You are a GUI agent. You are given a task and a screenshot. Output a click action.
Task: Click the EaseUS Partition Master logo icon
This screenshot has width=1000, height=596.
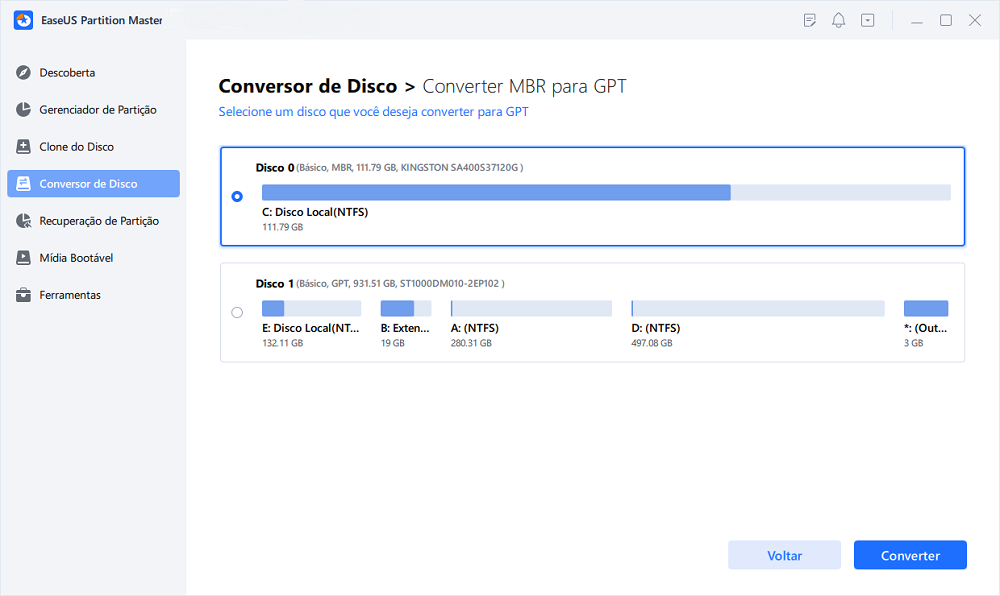pos(24,20)
